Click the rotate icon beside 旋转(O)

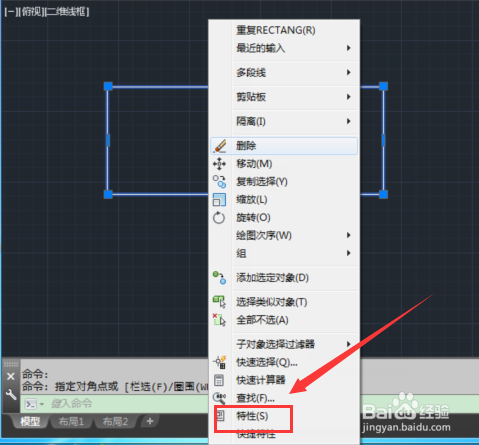[x=219, y=218]
